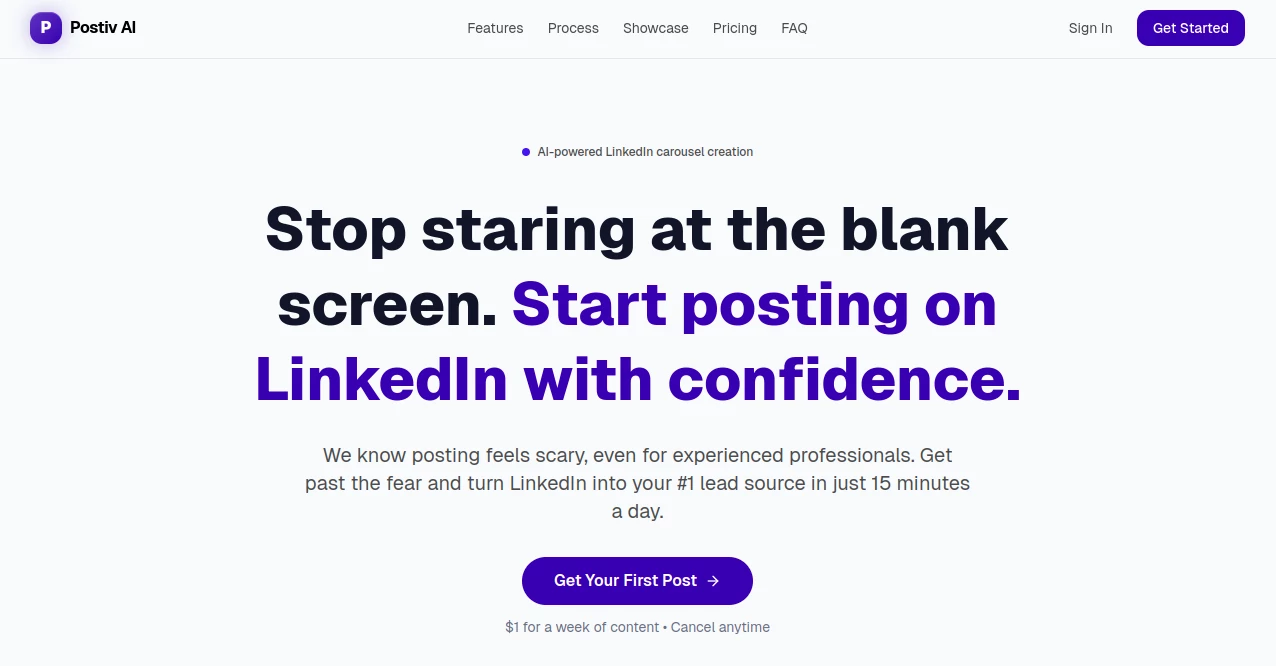Open the Pricing page from the top navigation
Viewport: 1276px width, 666px height.
coord(734,28)
